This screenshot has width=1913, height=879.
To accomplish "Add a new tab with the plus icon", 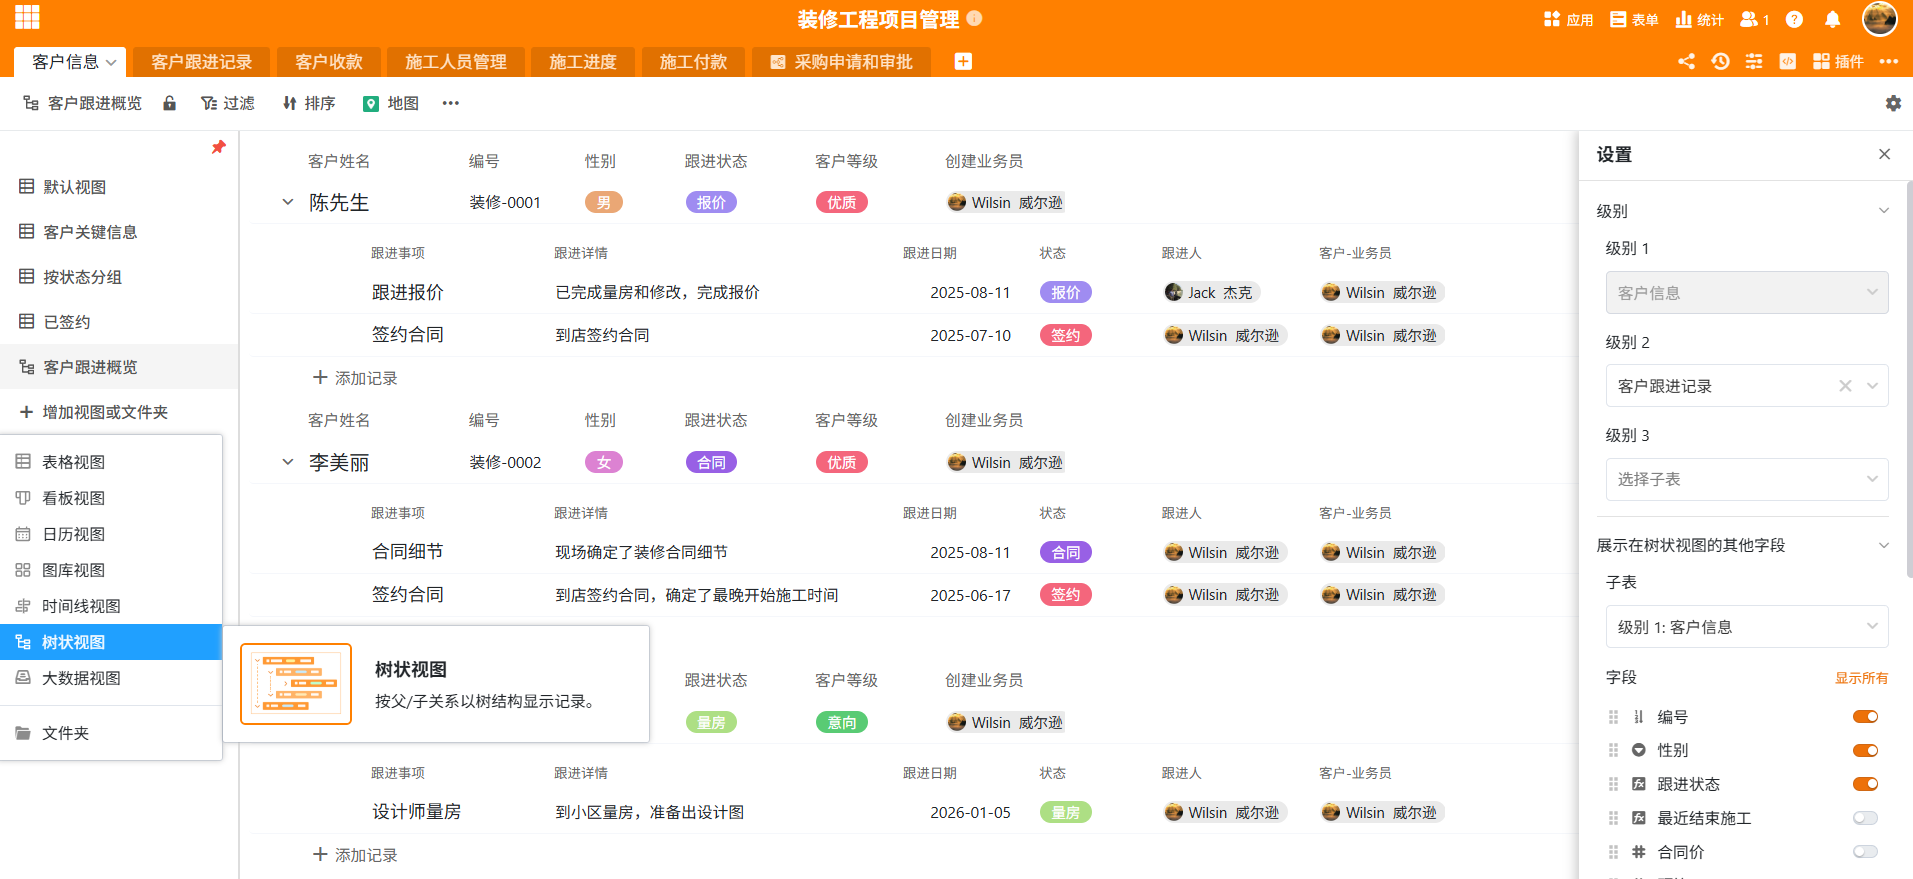I will pyautogui.click(x=962, y=61).
